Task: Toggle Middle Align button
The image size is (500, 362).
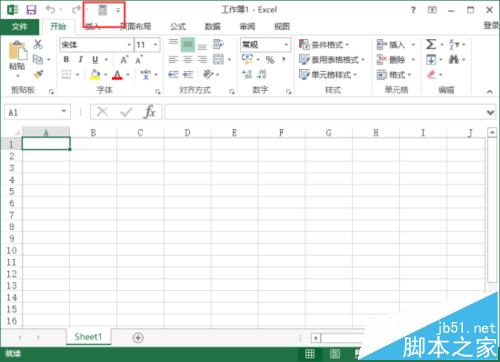Action: [x=188, y=45]
